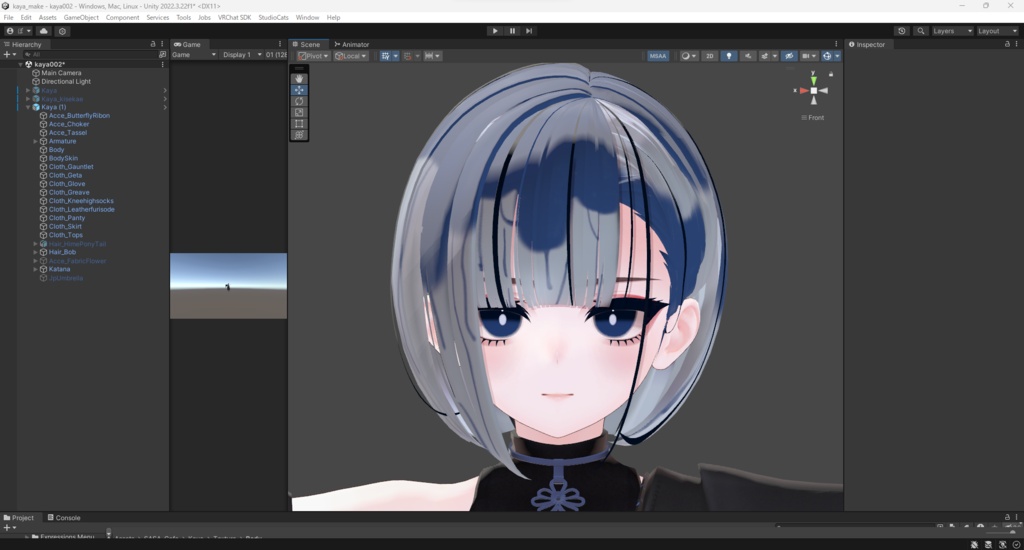Open the version control hexagon icon
The height and width of the screenshot is (550, 1024).
pyautogui.click(x=62, y=31)
